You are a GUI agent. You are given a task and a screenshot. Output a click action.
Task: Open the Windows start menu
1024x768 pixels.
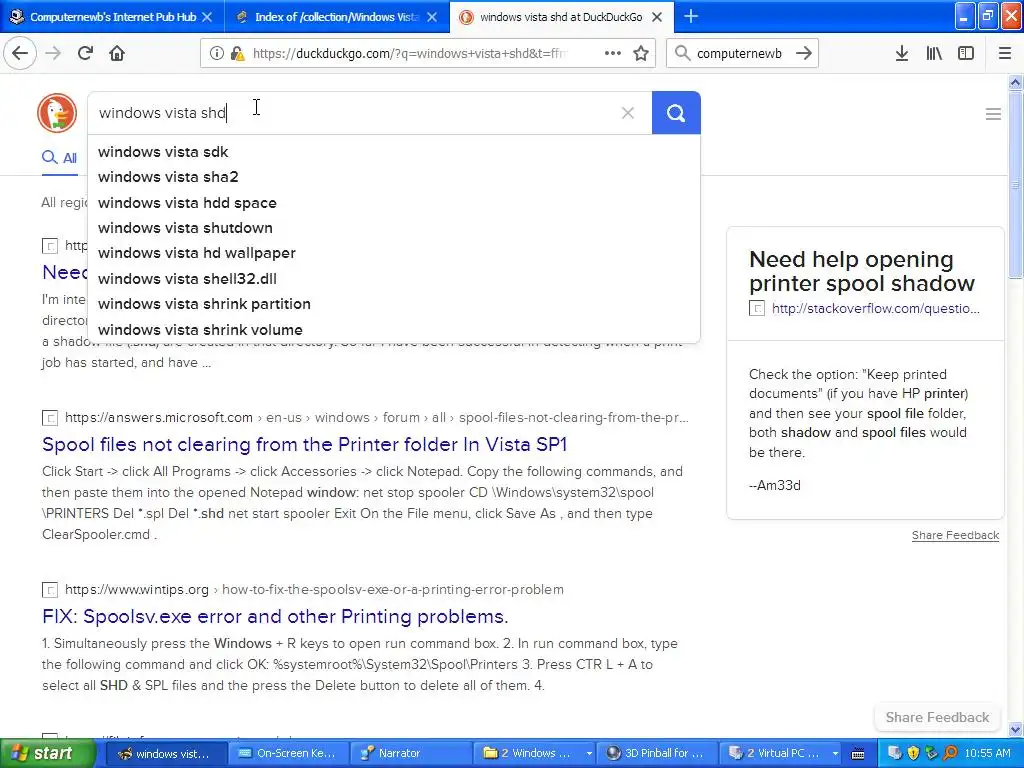point(47,753)
